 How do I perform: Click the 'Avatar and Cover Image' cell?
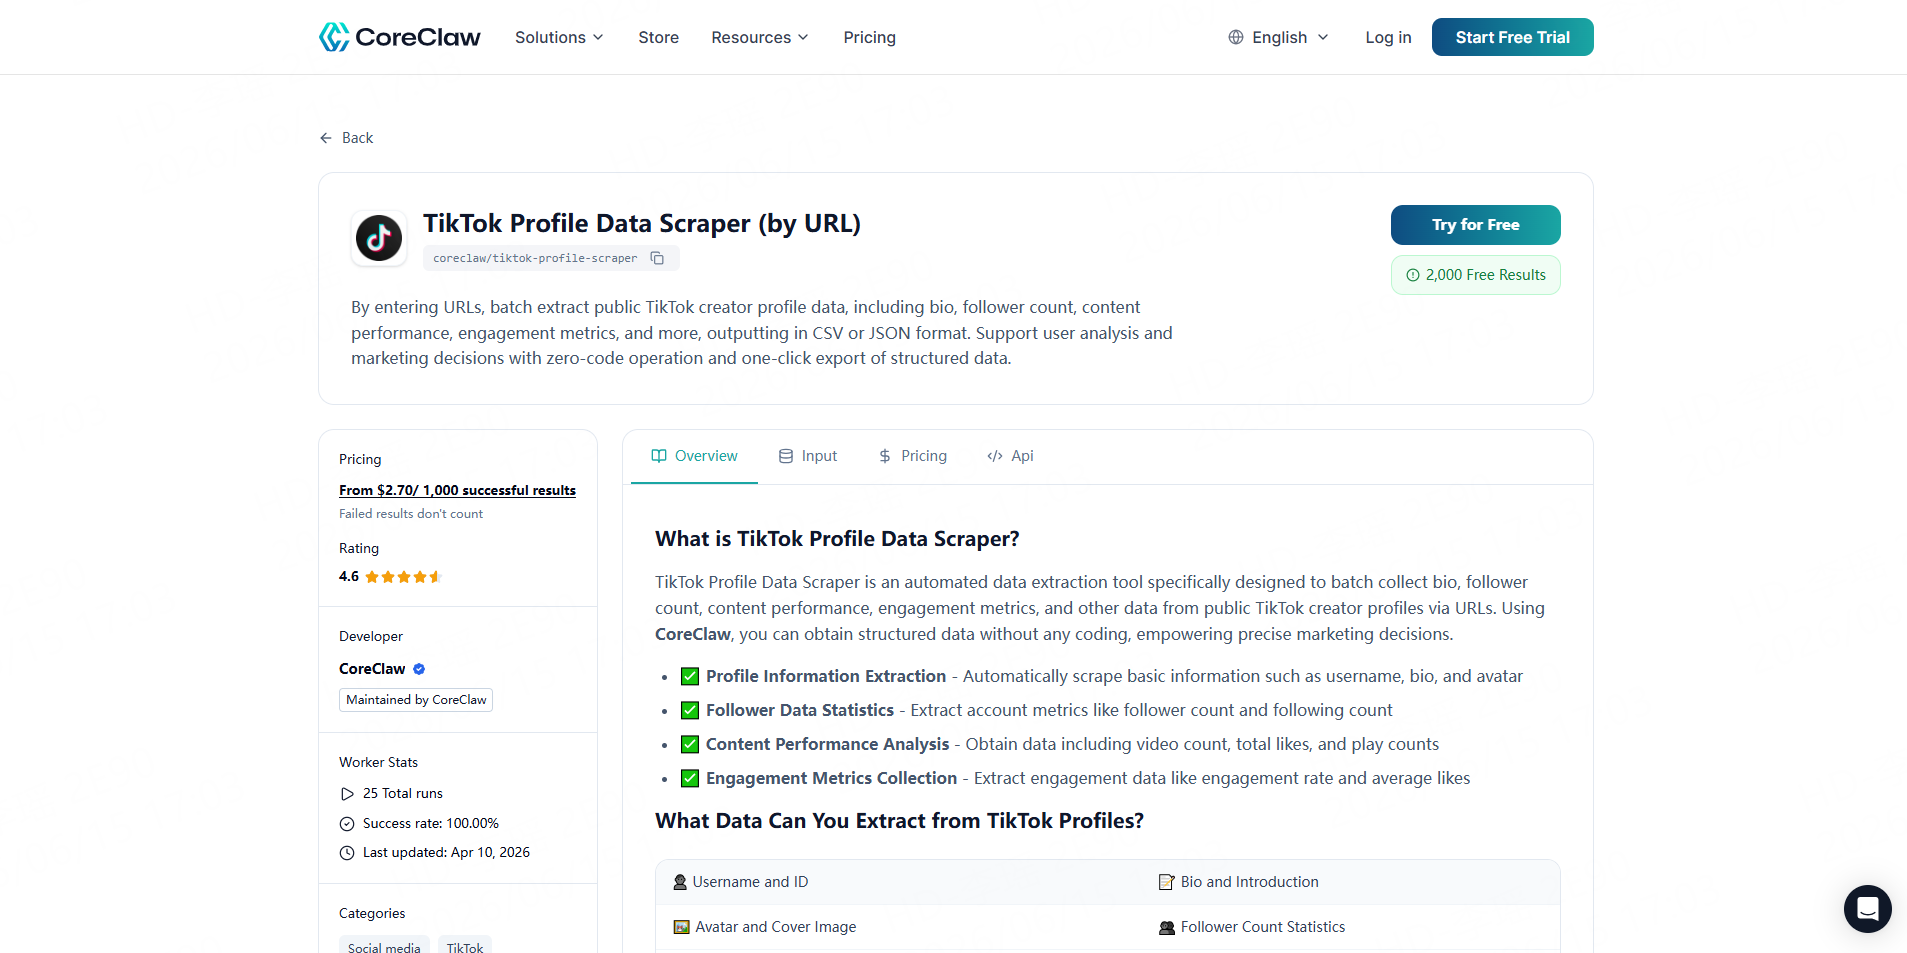[898, 927]
